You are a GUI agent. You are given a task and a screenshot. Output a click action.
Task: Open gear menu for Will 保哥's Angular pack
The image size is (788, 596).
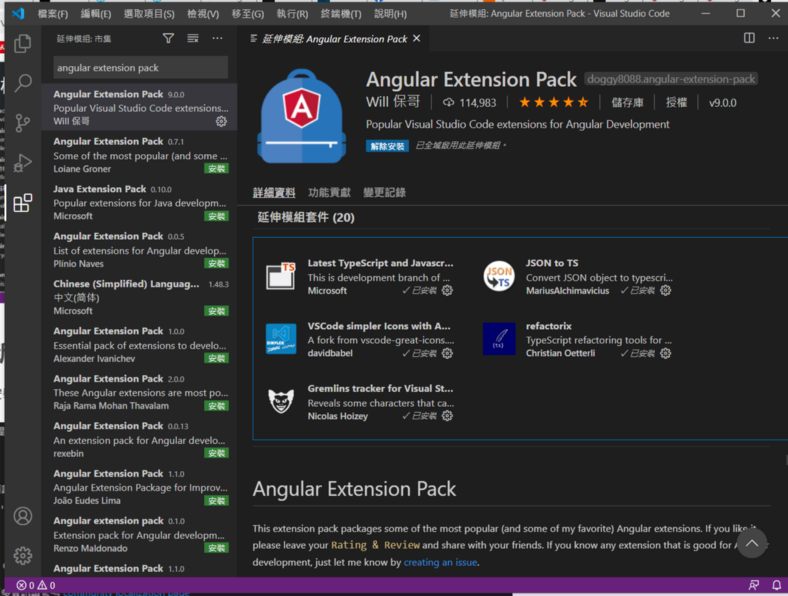[221, 122]
